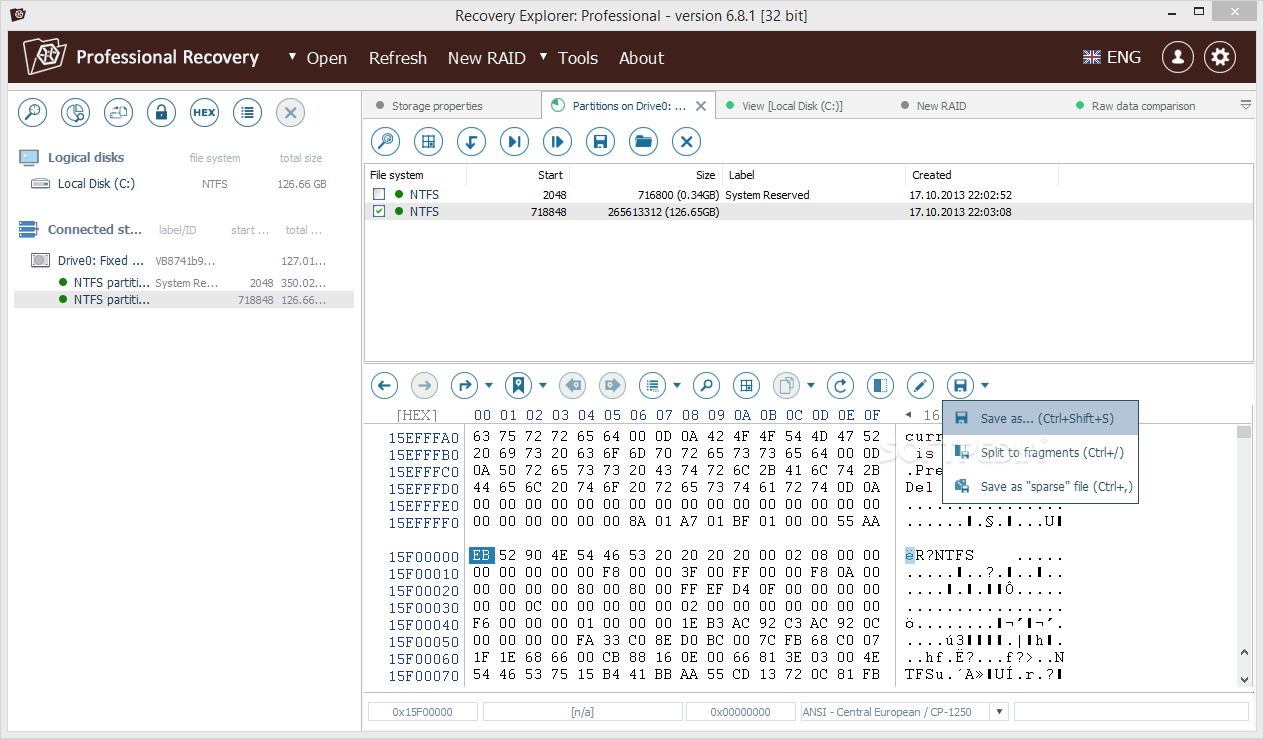Select the highlighted EB byte at 15F00000

point(482,556)
